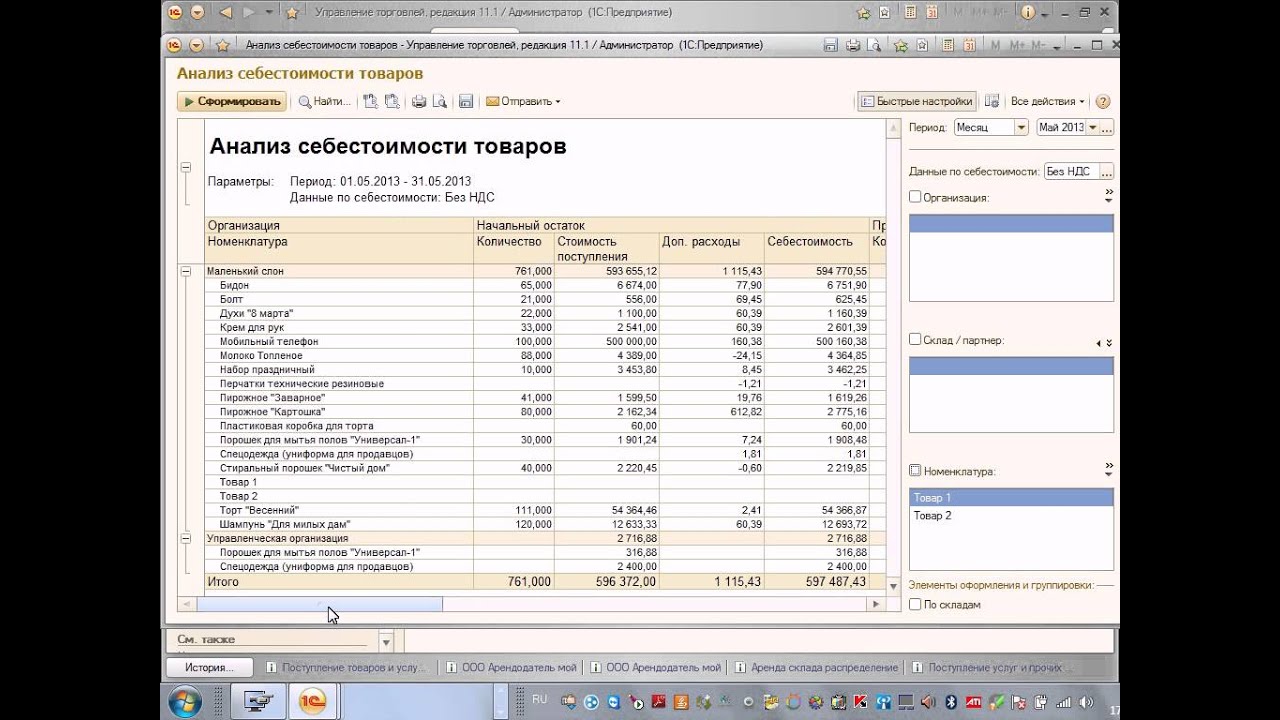The image size is (1280, 720).
Task: Collapse the report header parameters group
Action: (185, 167)
